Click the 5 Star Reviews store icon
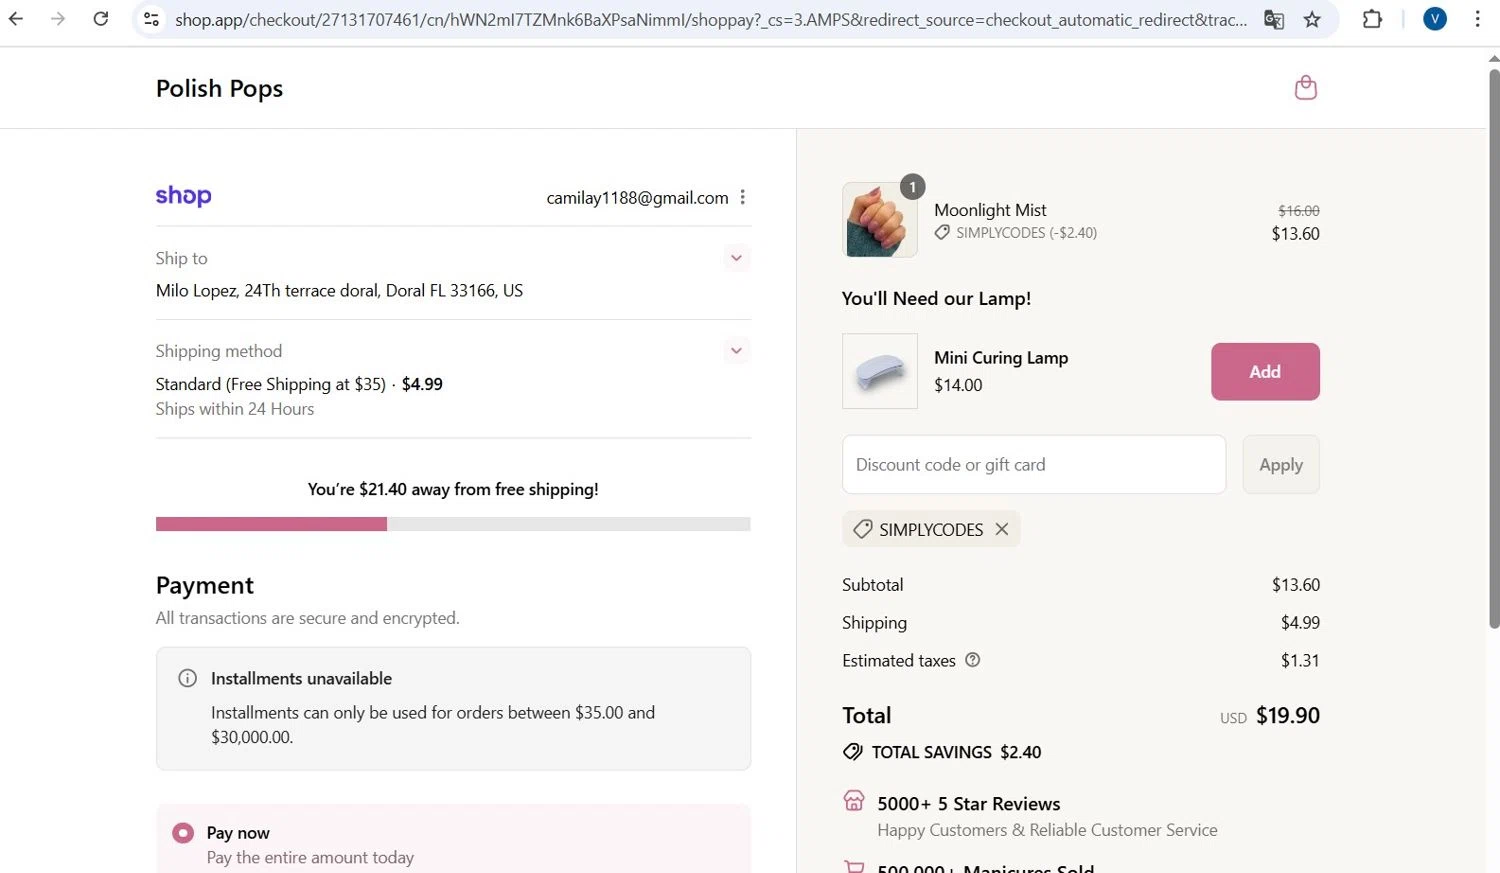Image resolution: width=1500 pixels, height=873 pixels. (x=854, y=800)
